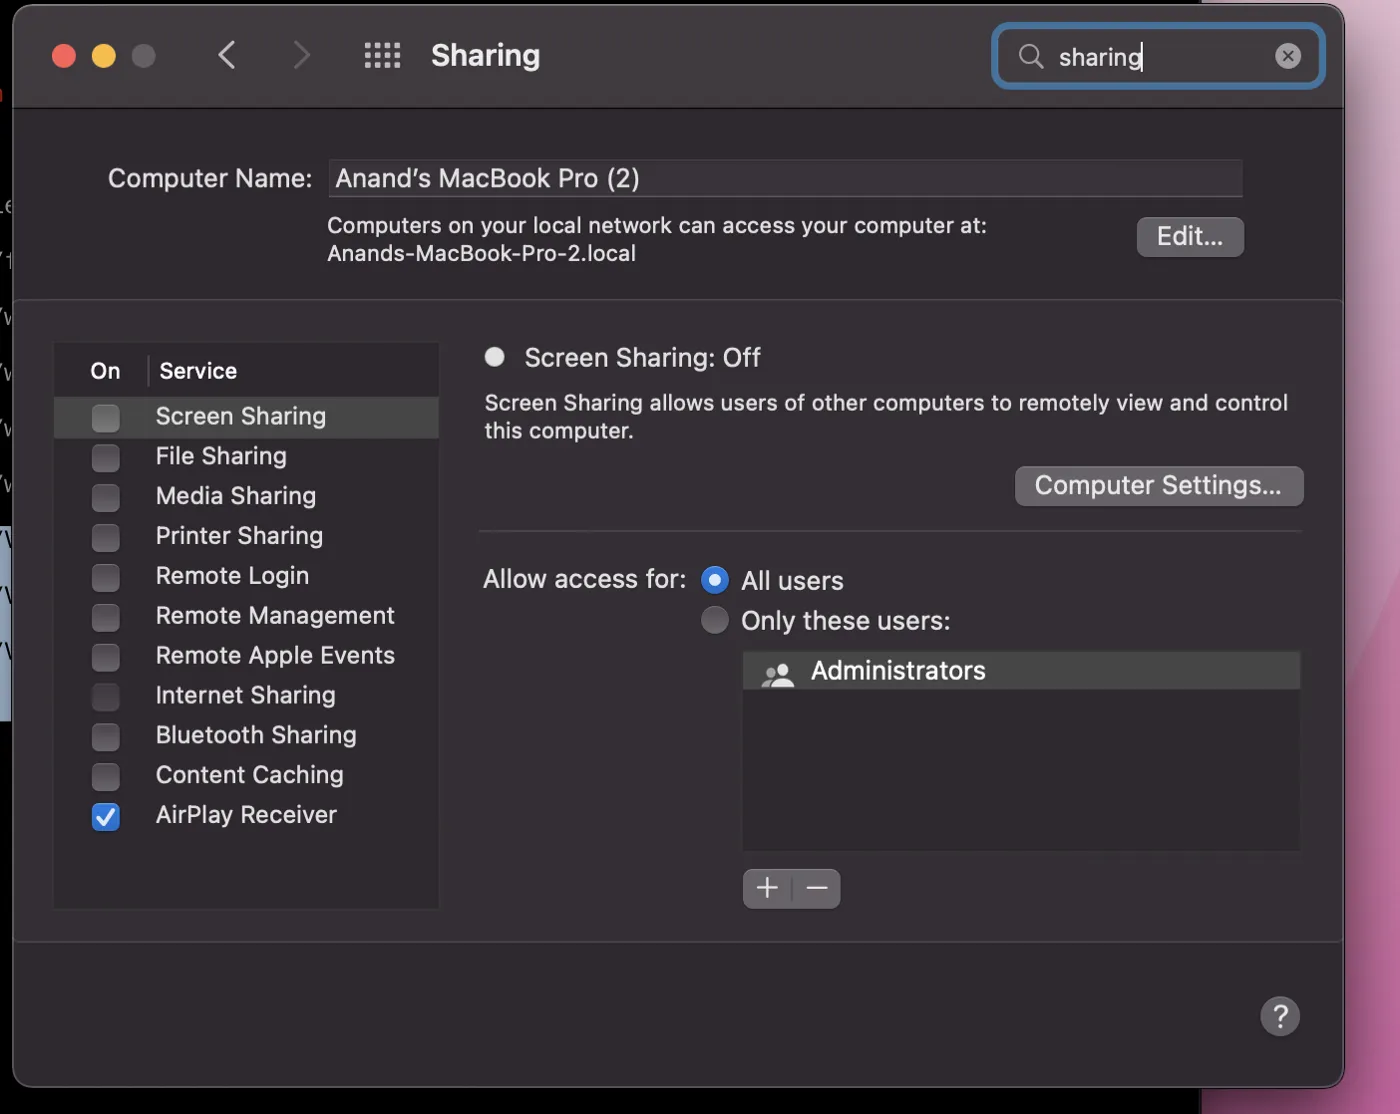Select Remote Login in service list

point(232,576)
